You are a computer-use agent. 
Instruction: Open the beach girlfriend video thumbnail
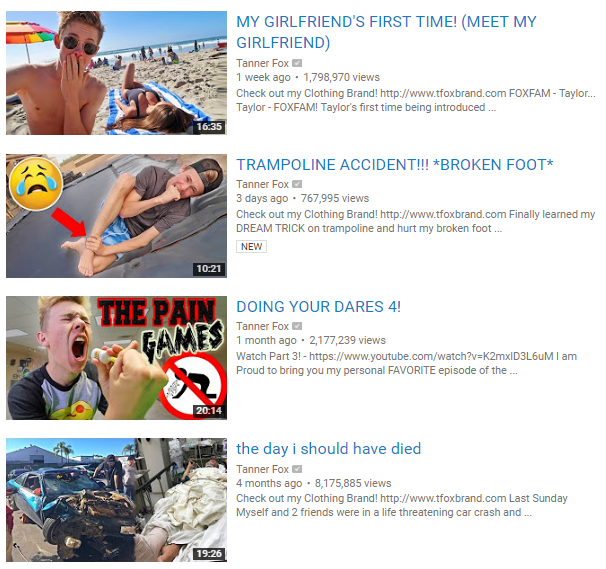116,73
